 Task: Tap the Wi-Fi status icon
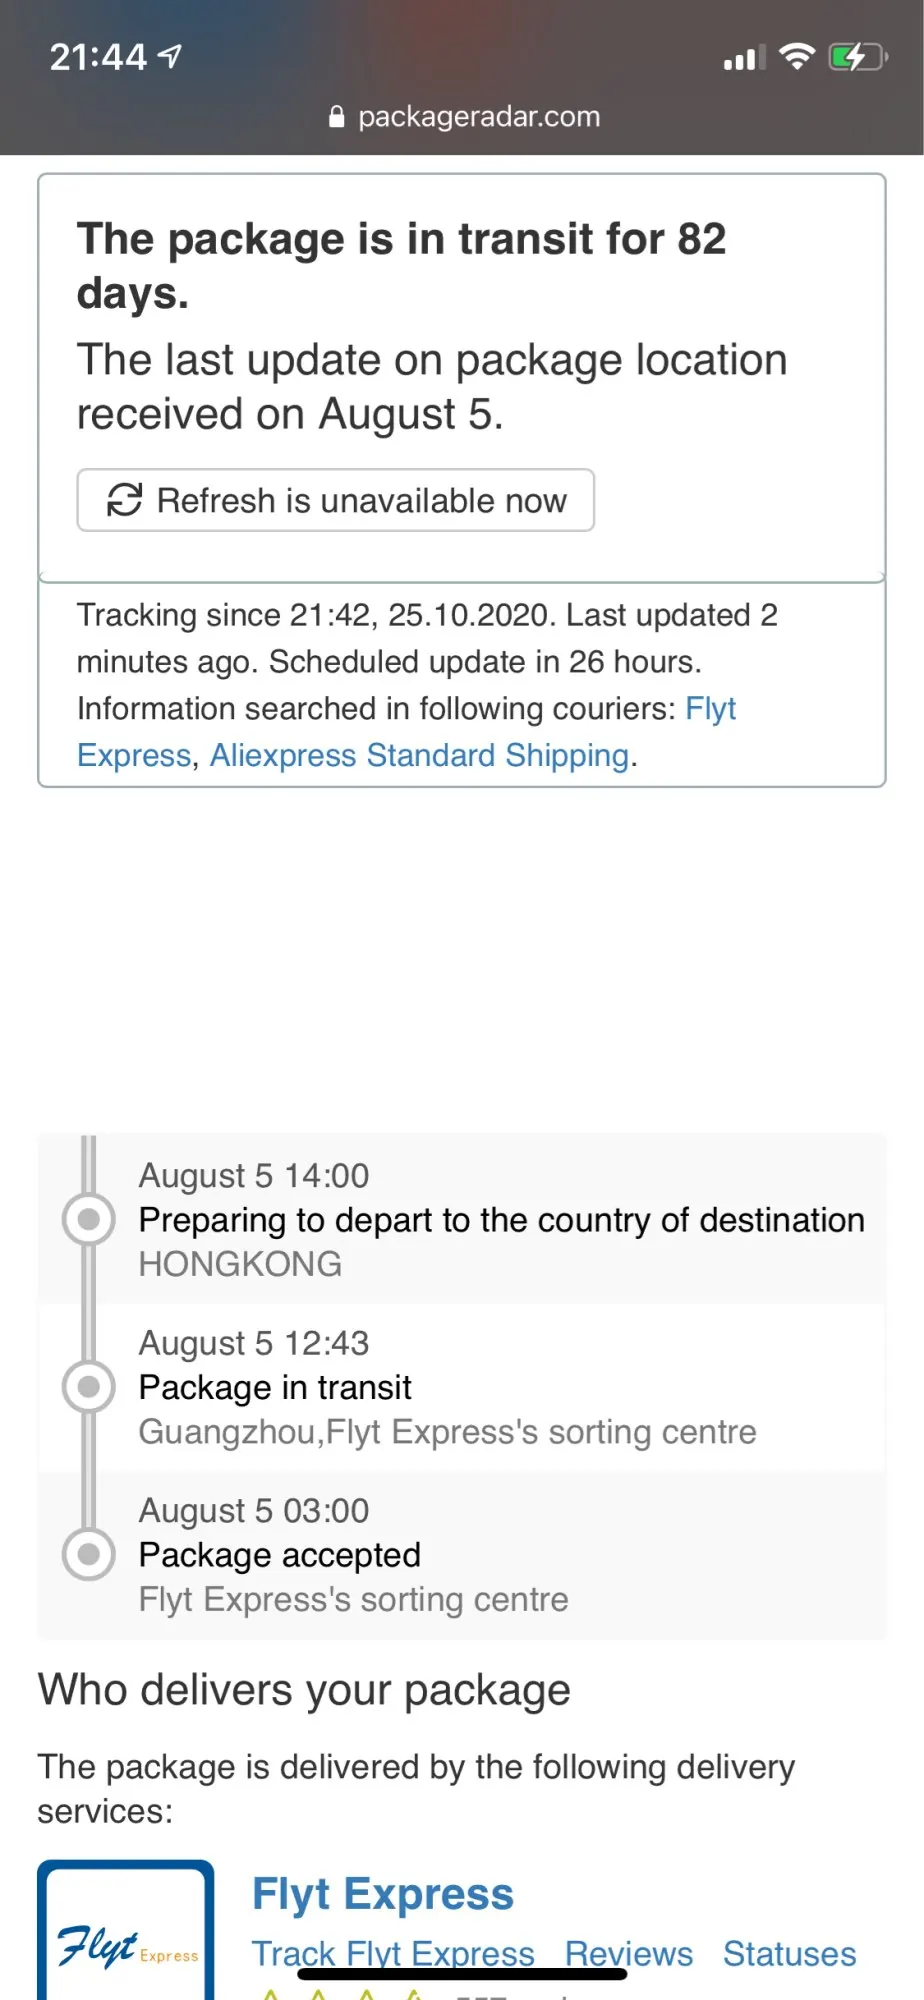[797, 56]
